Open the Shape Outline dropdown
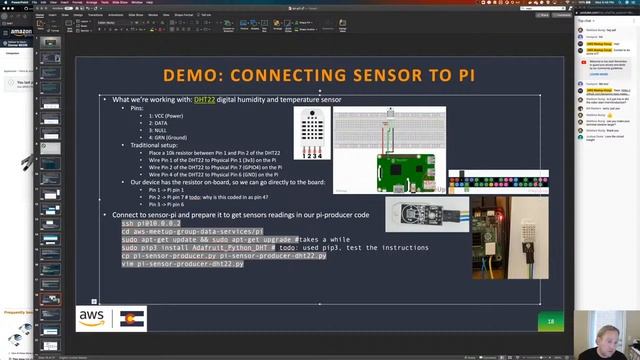The height and width of the screenshot is (360, 640). click(x=306, y=29)
